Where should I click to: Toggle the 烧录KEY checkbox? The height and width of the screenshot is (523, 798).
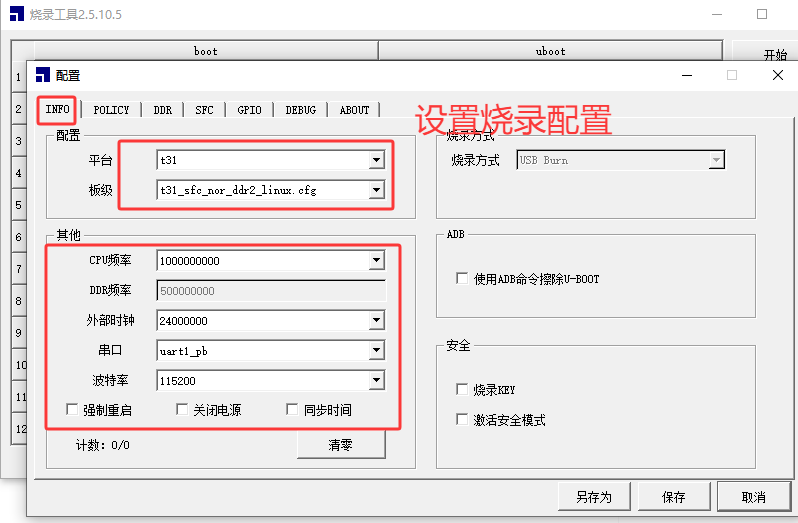(x=462, y=390)
